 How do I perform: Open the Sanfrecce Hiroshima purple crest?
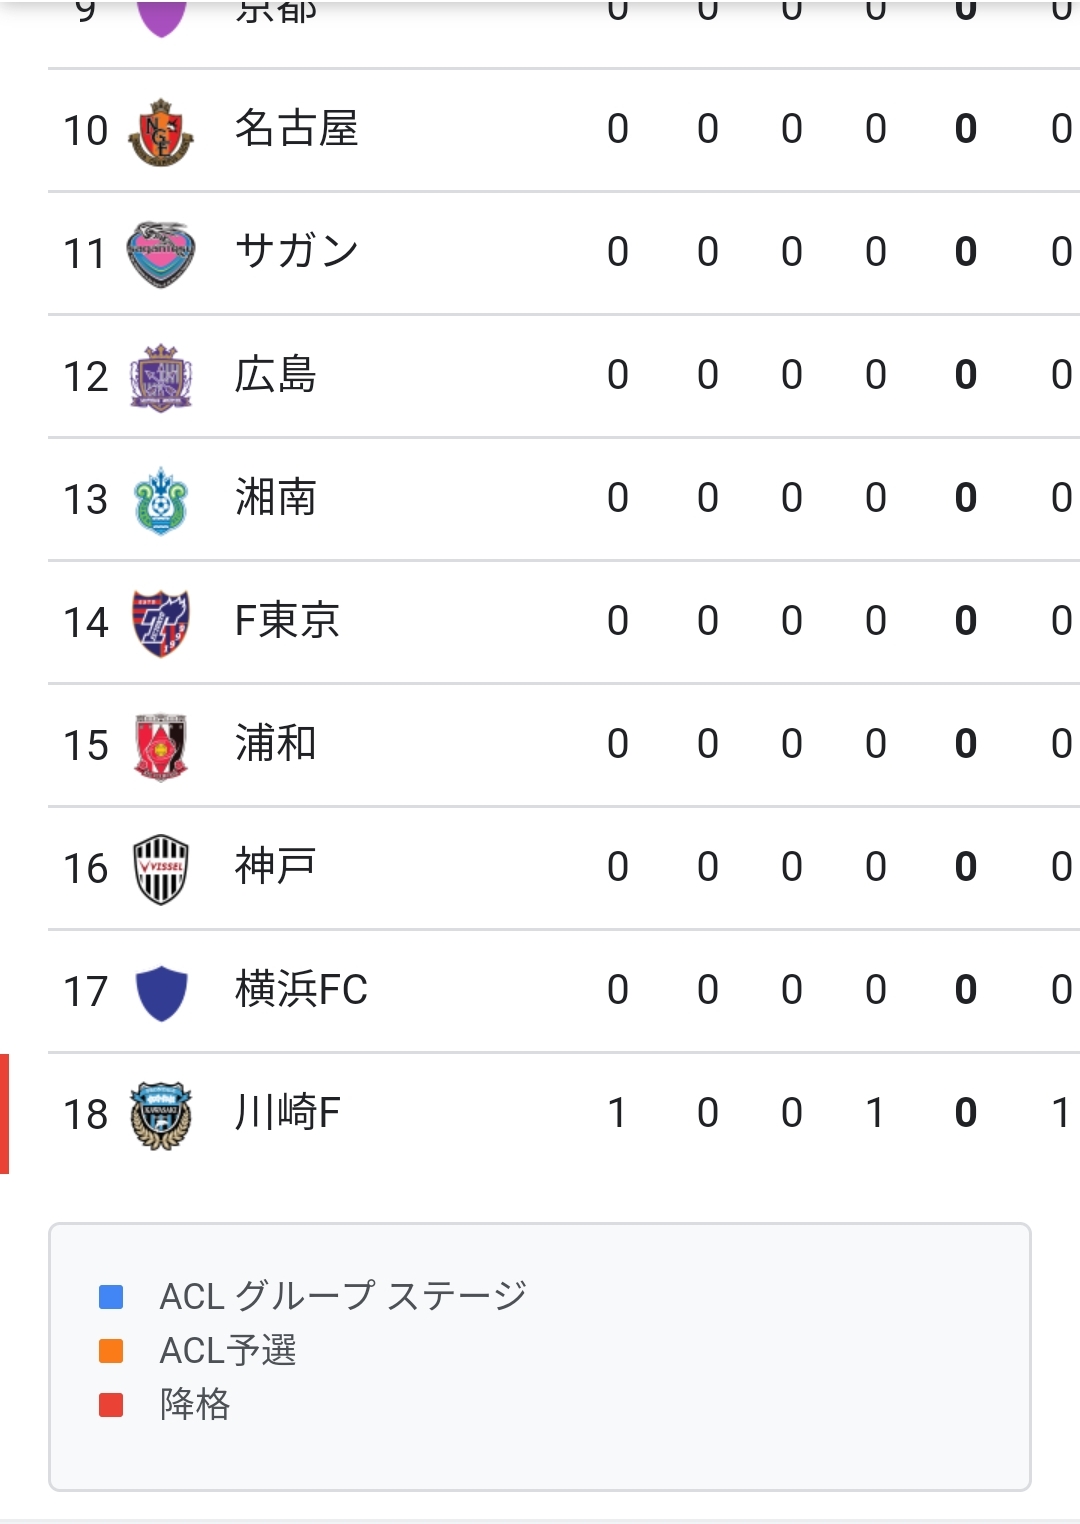pos(160,377)
